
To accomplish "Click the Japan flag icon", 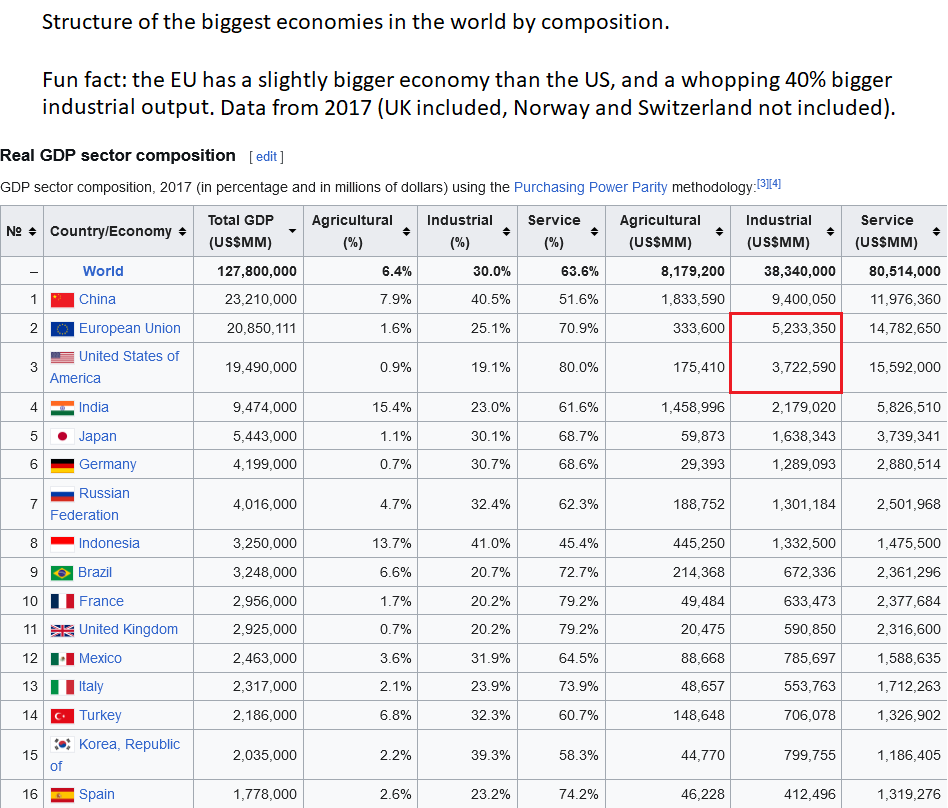I will (x=62, y=437).
